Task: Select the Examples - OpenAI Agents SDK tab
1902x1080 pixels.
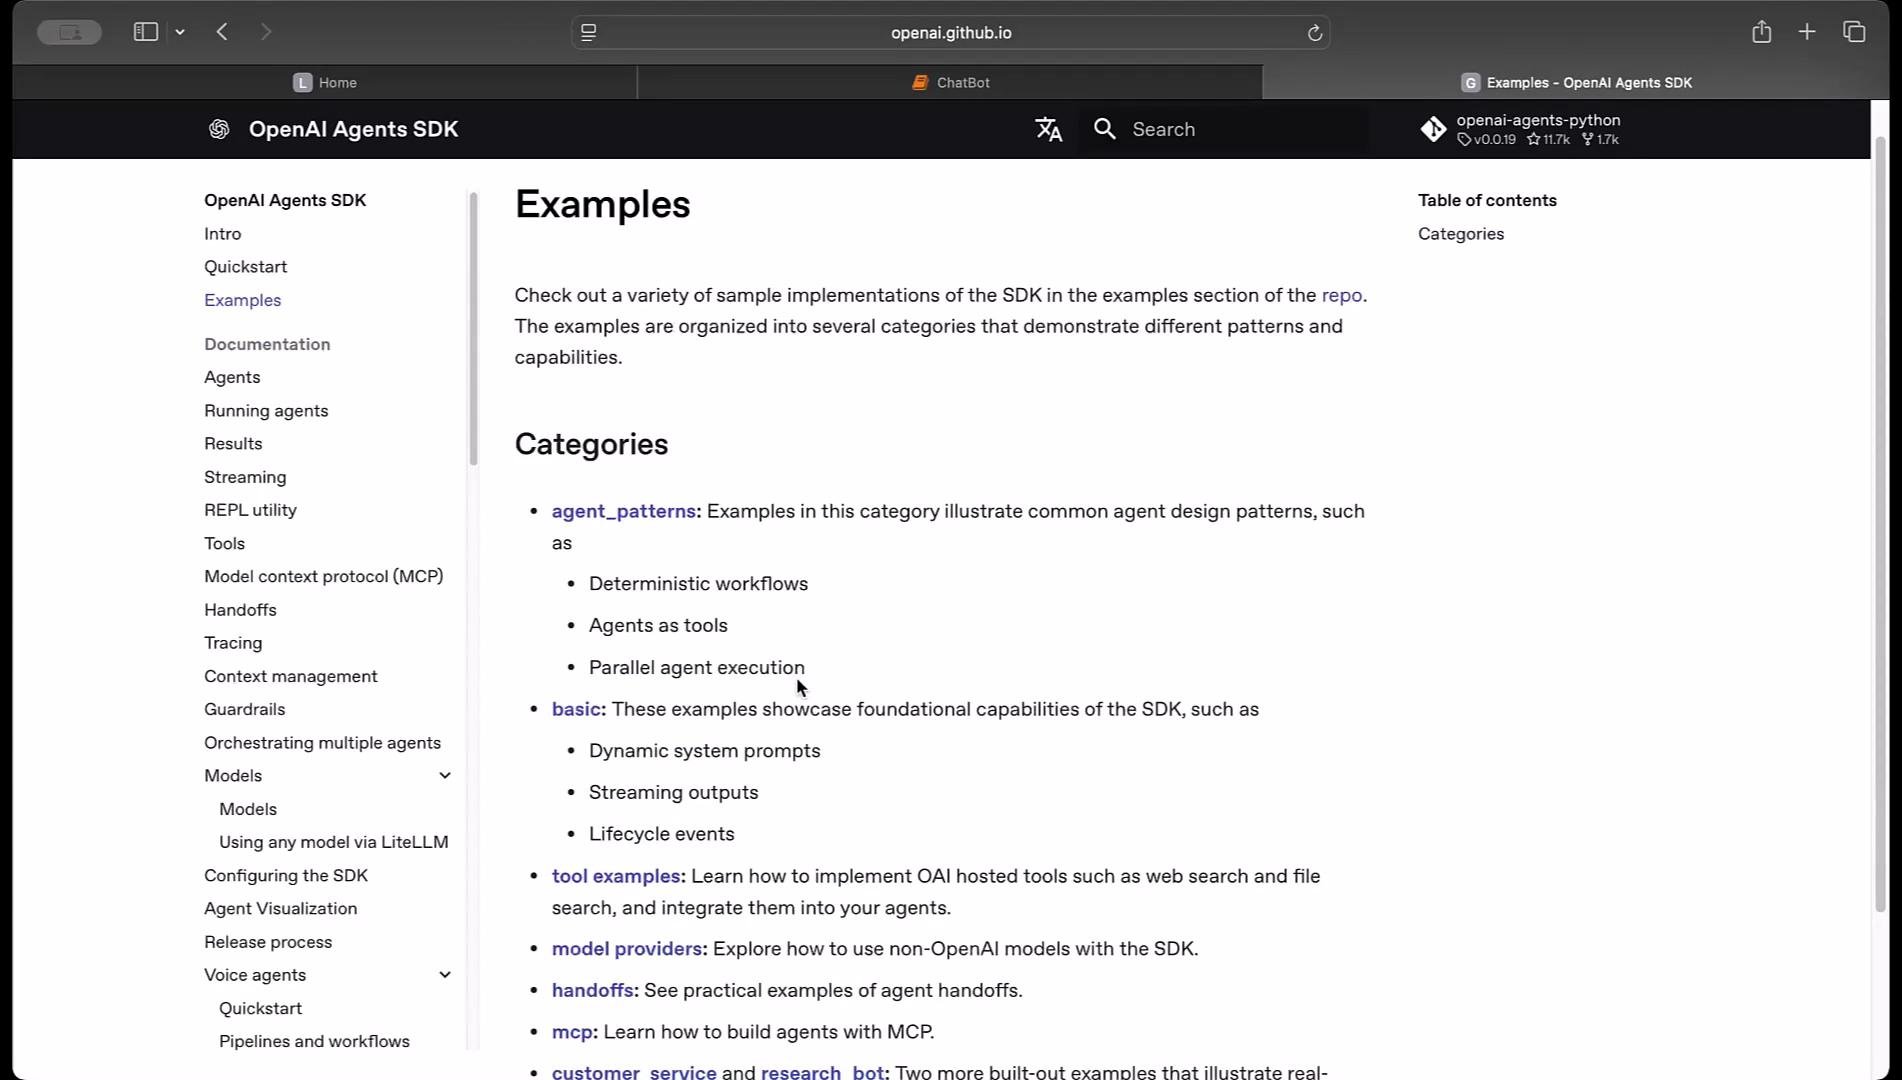Action: click(1576, 82)
